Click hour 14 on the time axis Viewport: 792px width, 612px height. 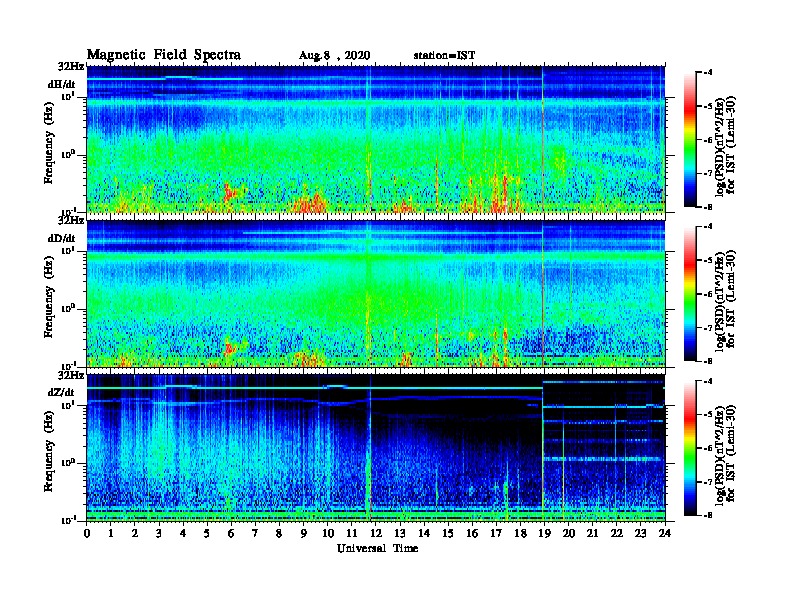click(x=424, y=534)
